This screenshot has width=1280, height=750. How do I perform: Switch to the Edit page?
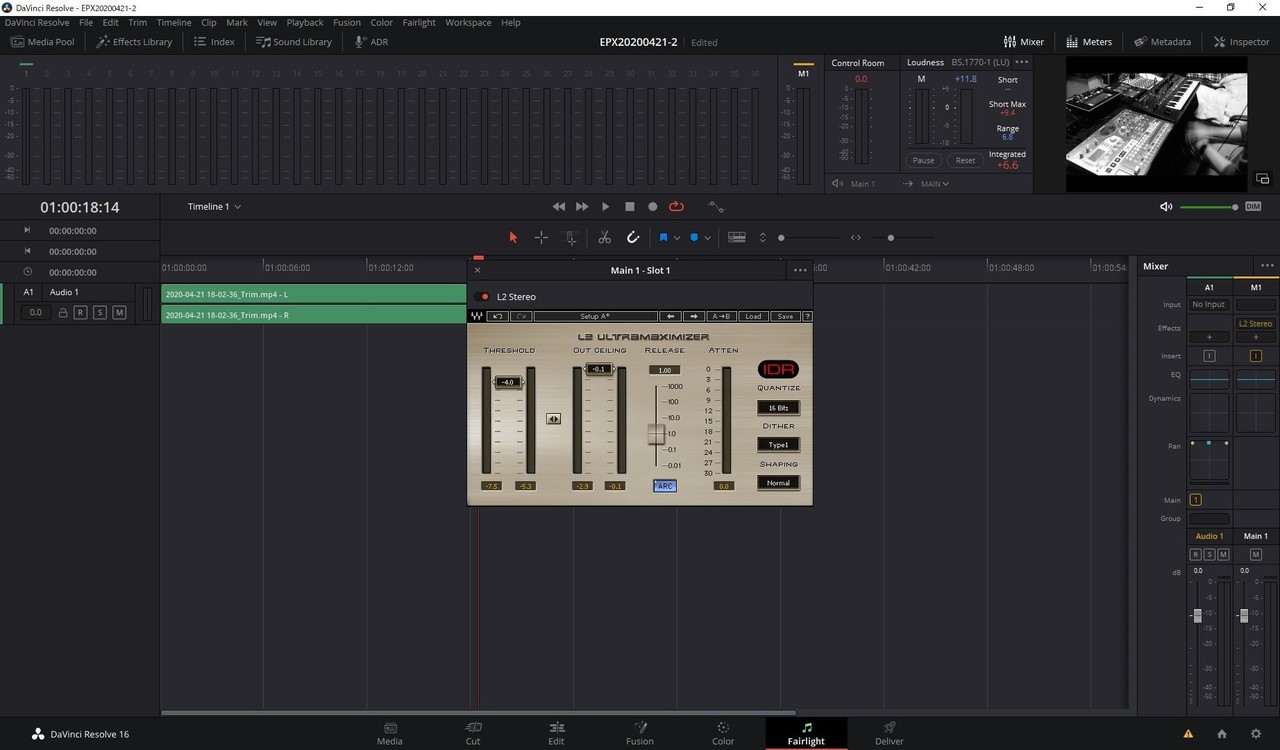(556, 734)
